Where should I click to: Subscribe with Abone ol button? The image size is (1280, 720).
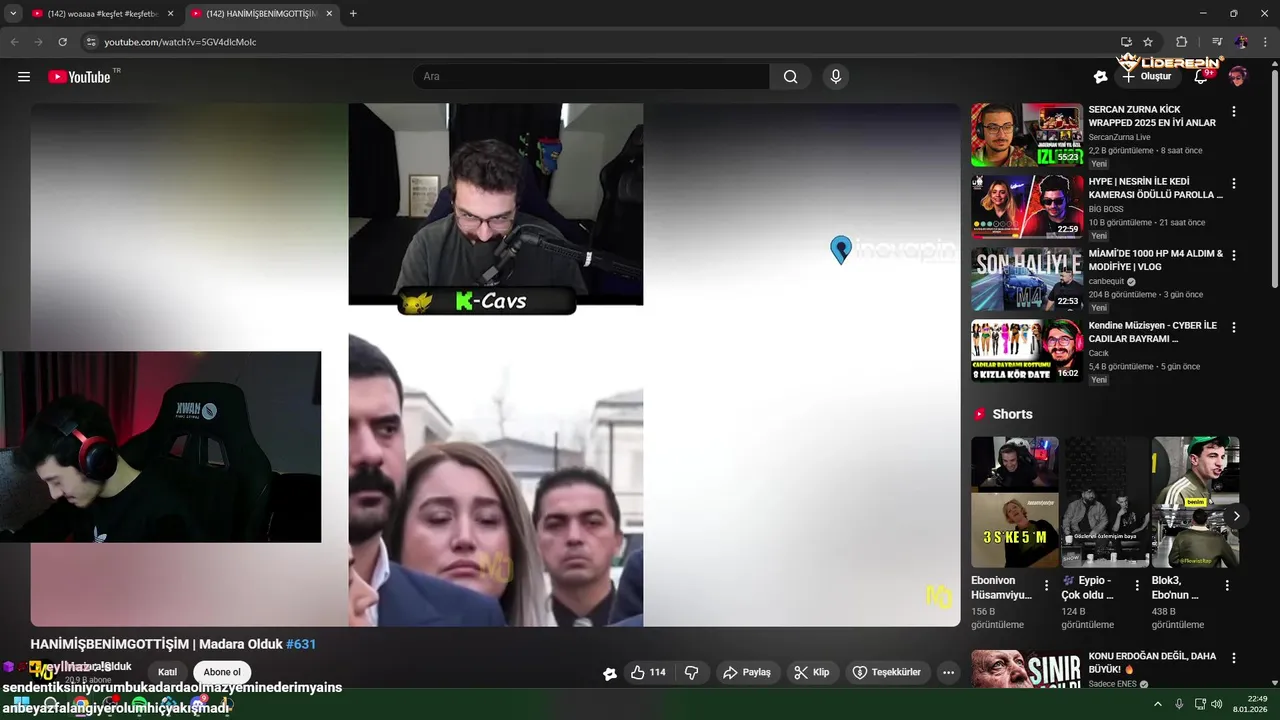coord(222,672)
